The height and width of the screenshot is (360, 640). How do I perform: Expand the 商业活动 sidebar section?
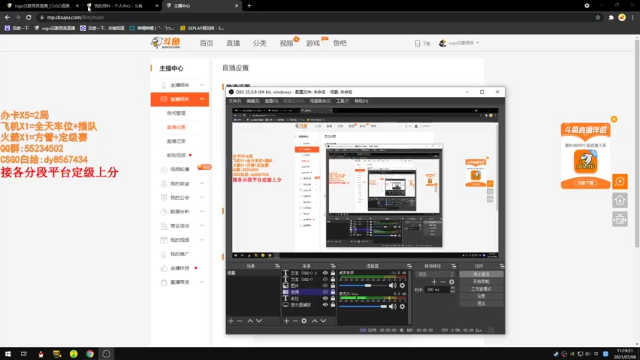click(202, 226)
